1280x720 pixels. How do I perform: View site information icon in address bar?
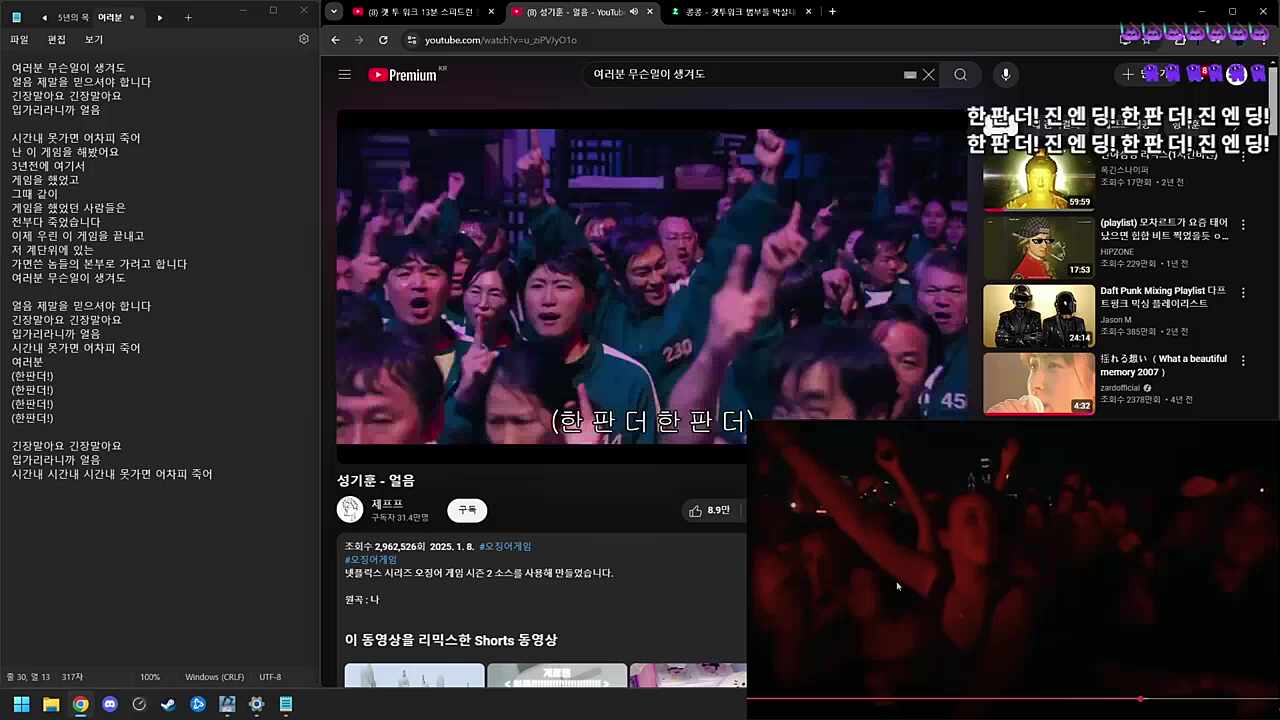tap(410, 40)
